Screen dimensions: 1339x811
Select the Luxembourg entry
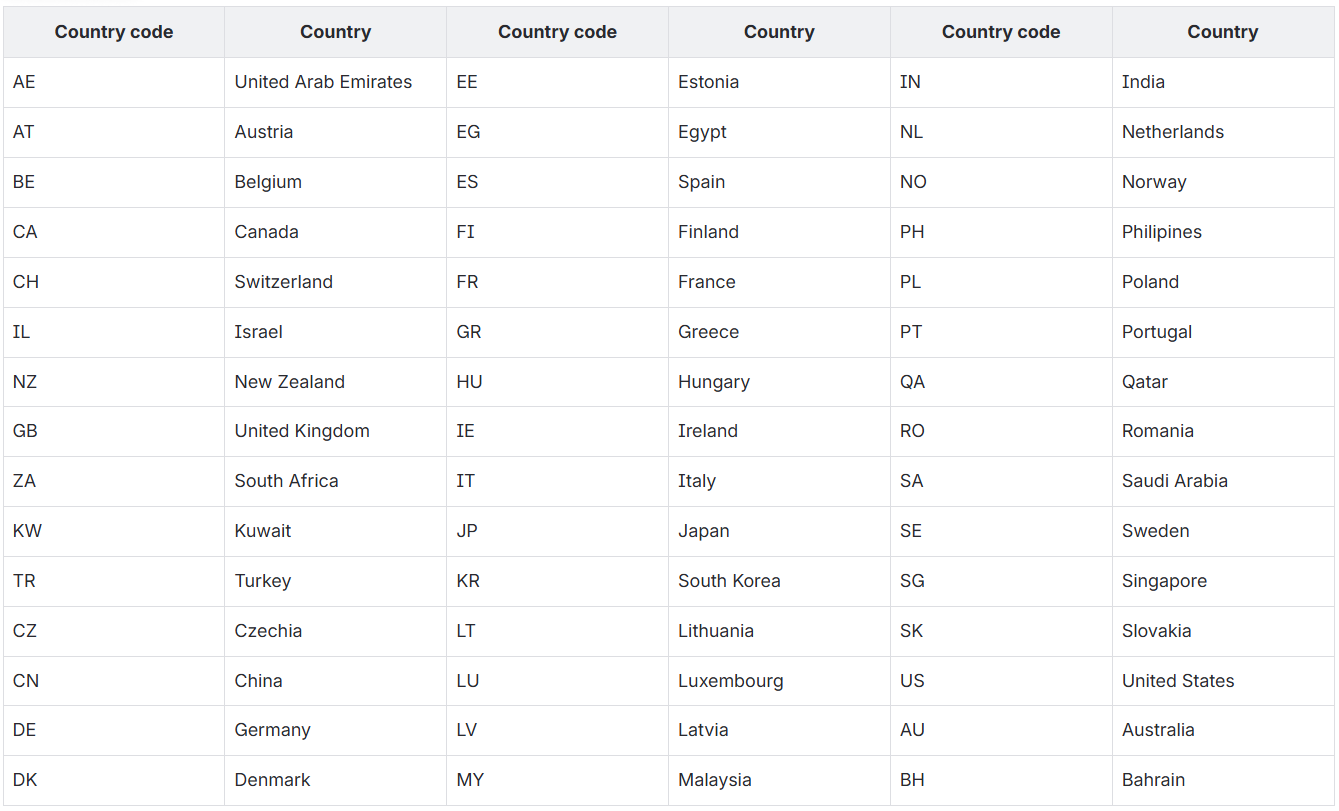coord(730,681)
